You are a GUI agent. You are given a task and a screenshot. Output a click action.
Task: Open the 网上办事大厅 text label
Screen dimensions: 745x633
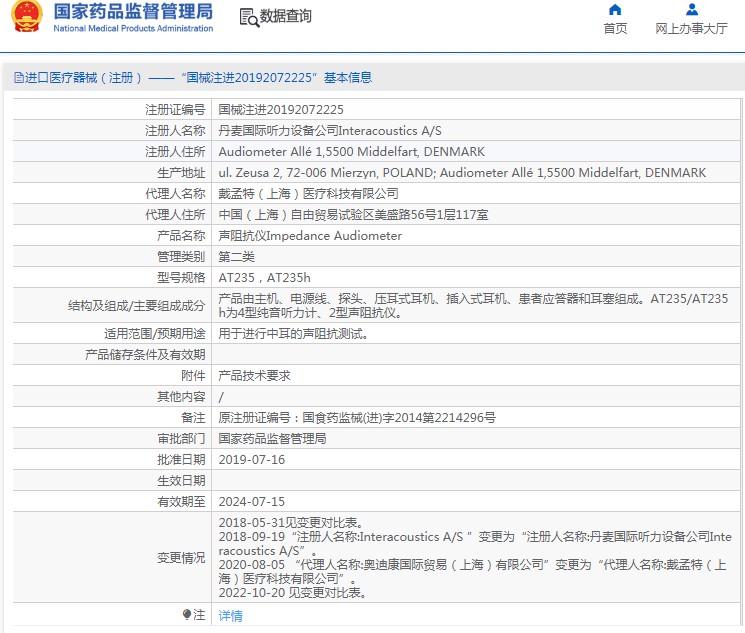click(691, 29)
